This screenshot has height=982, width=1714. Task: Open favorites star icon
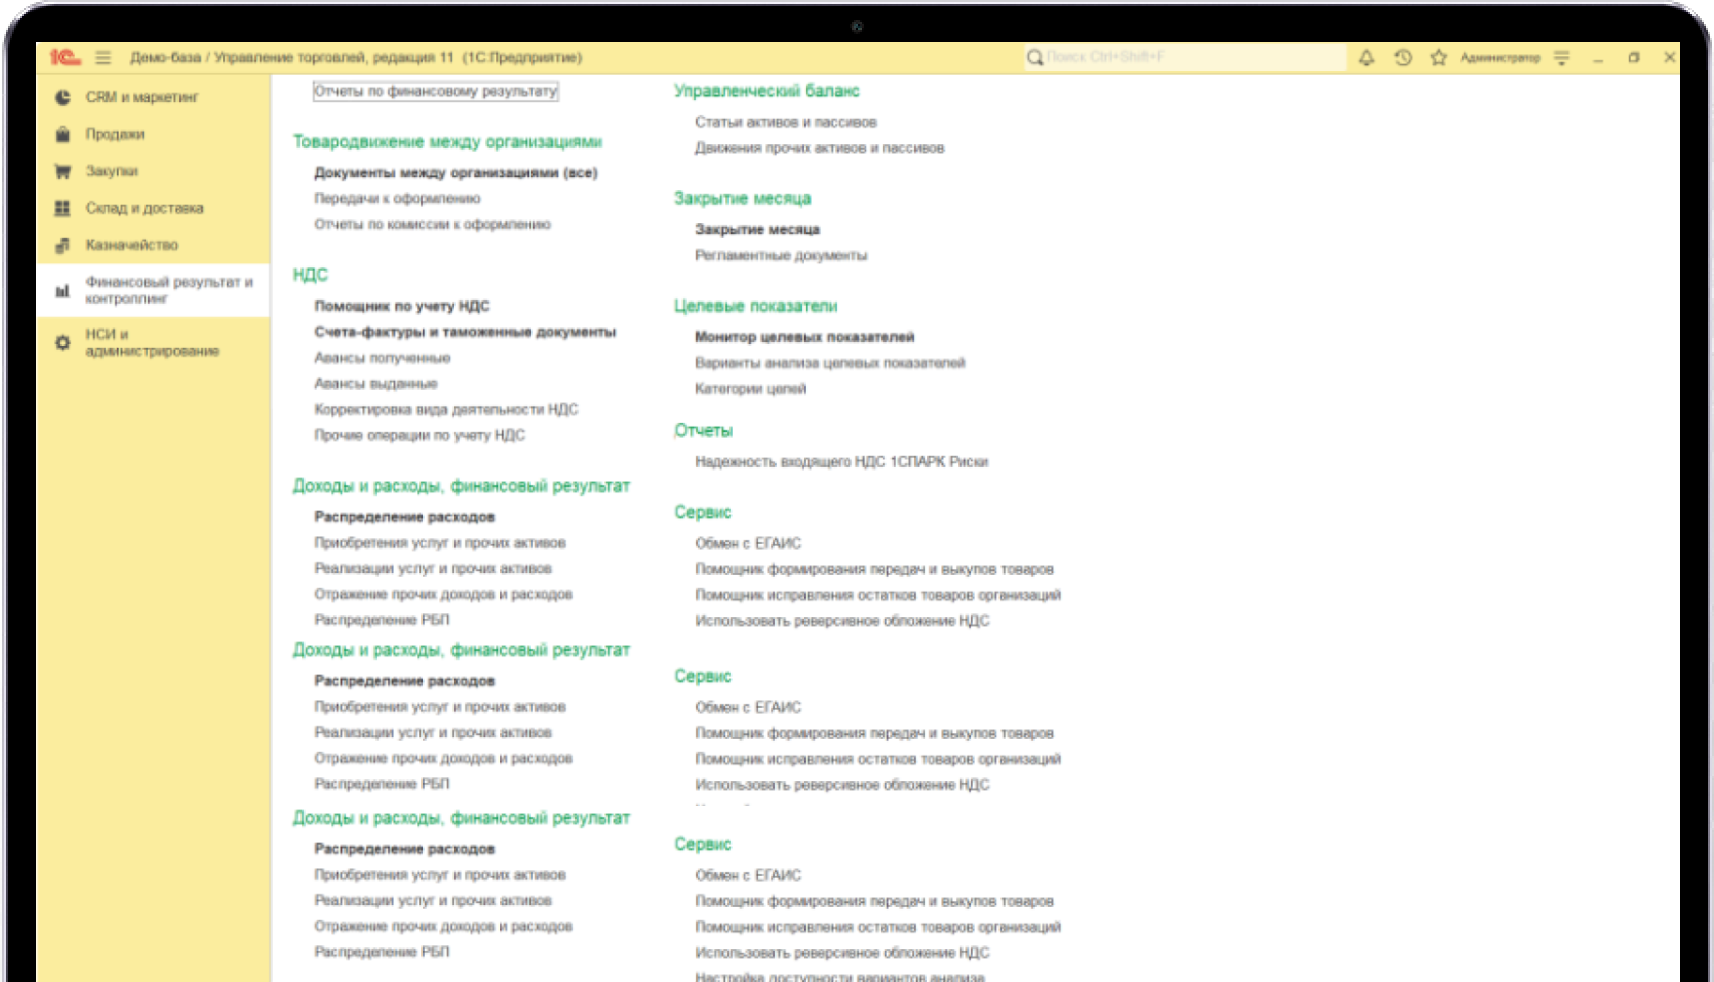pyautogui.click(x=1438, y=58)
